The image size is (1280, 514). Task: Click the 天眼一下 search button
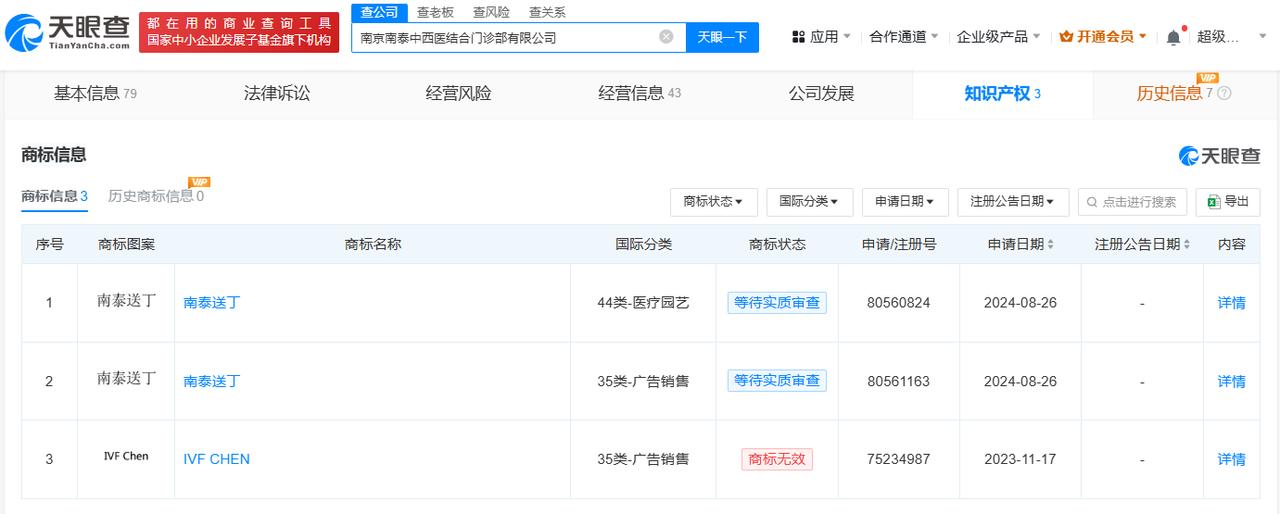pos(722,37)
